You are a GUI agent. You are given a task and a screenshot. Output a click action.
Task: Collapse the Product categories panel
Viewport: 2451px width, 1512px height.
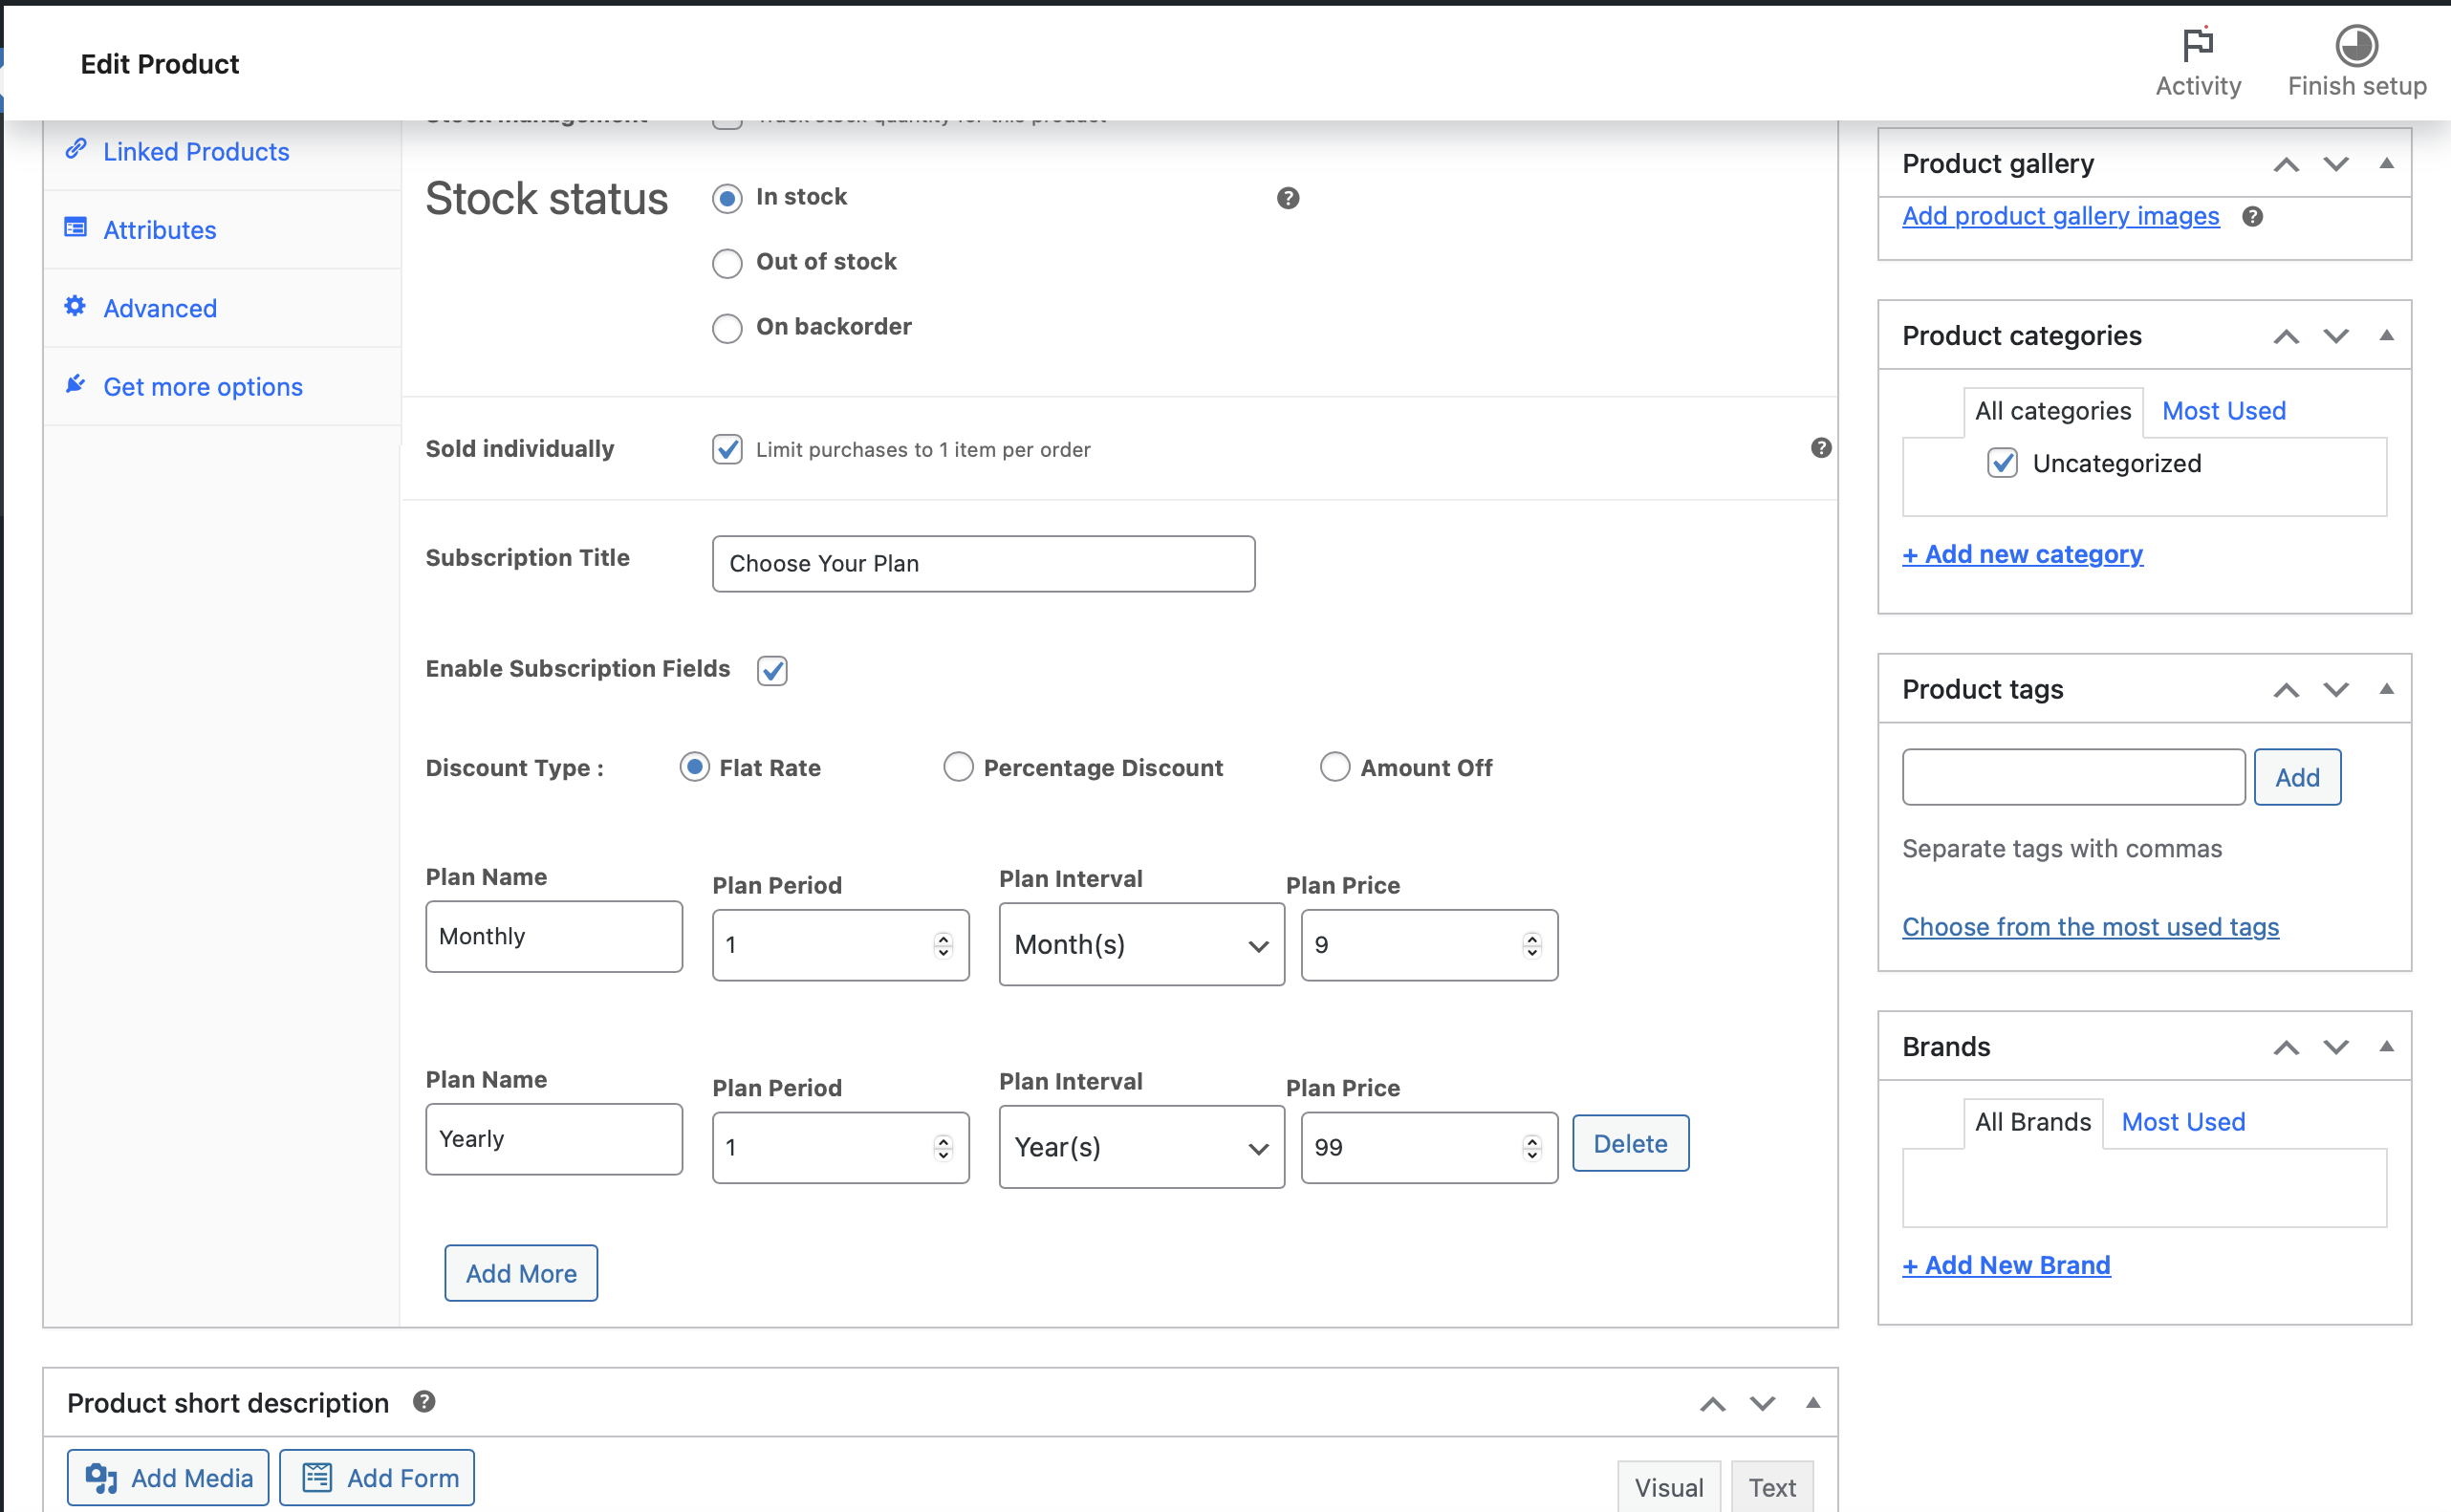tap(2386, 335)
